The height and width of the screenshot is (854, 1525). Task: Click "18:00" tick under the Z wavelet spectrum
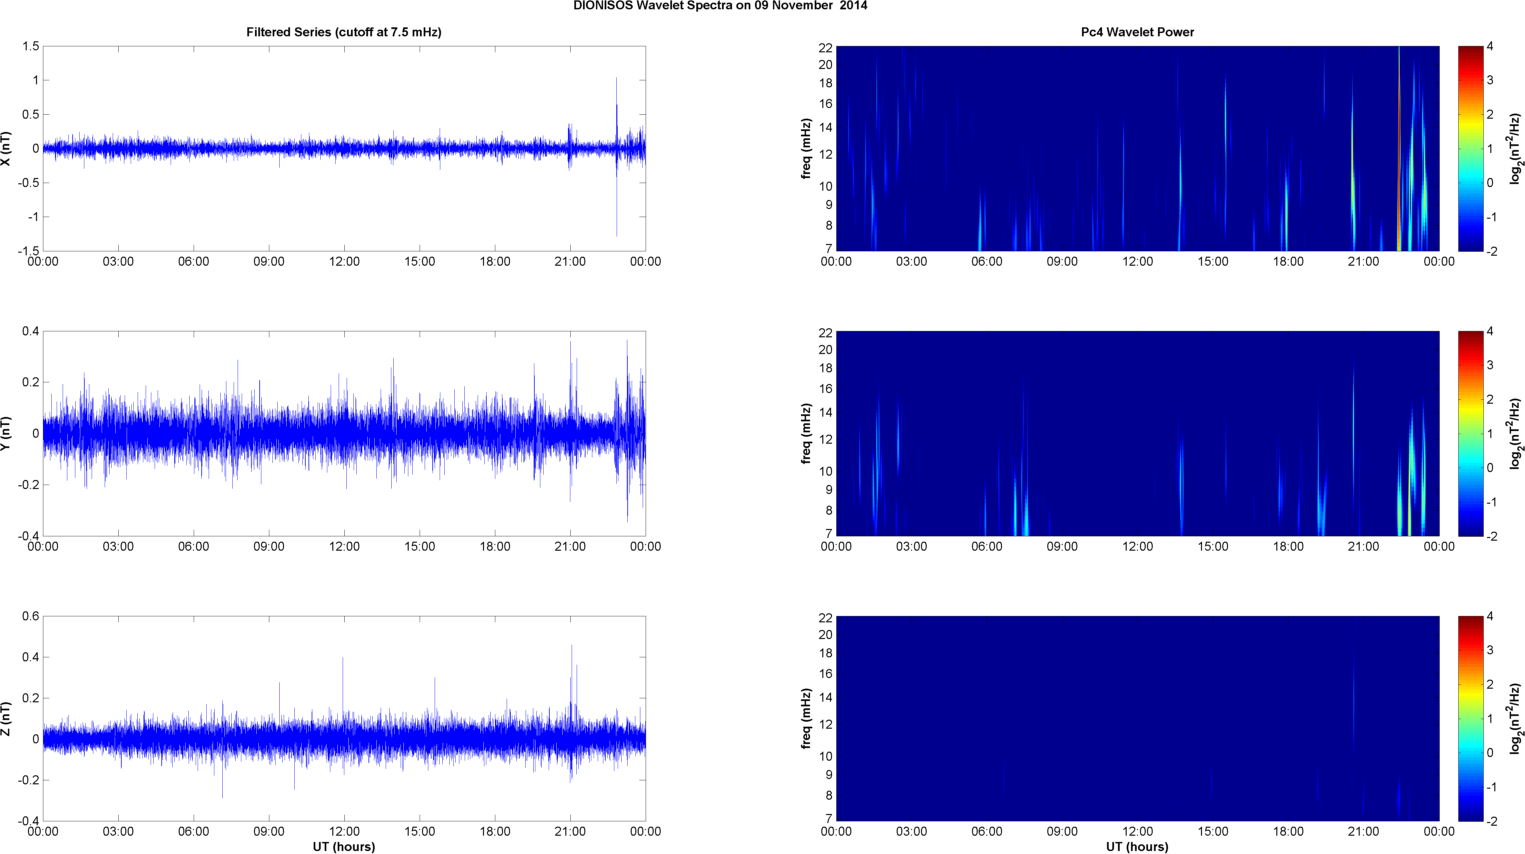pos(1288,832)
